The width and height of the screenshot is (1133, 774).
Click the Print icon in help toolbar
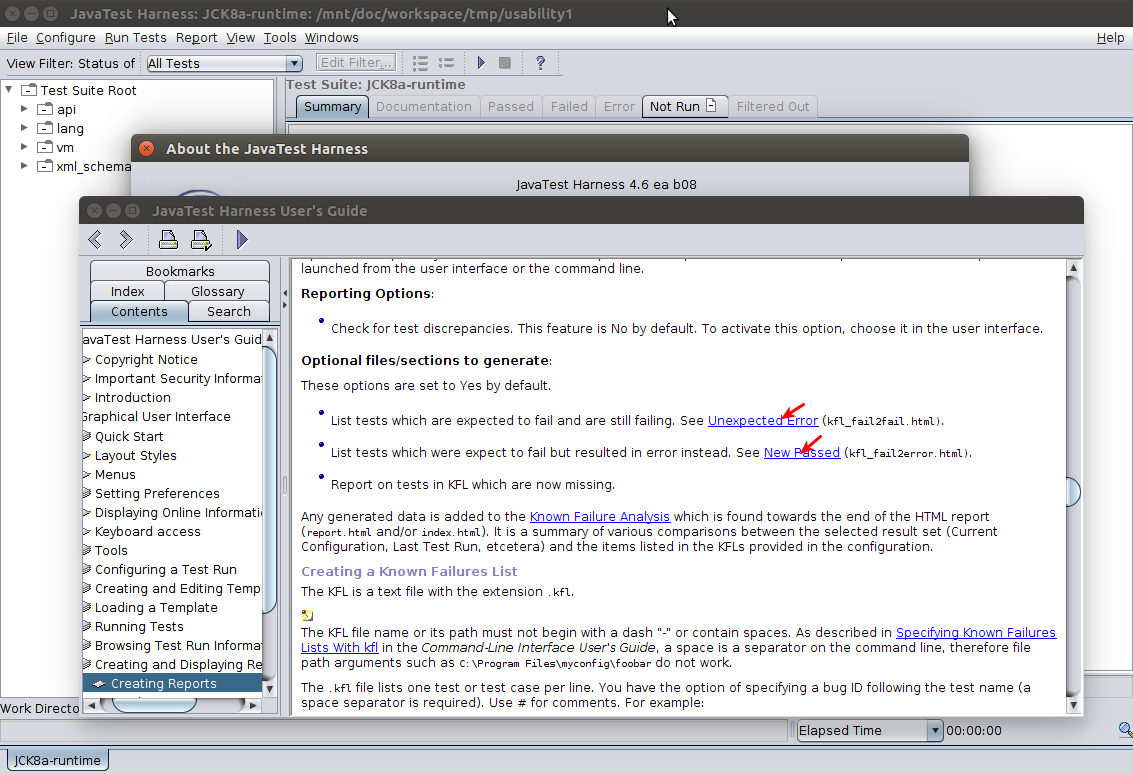[168, 239]
